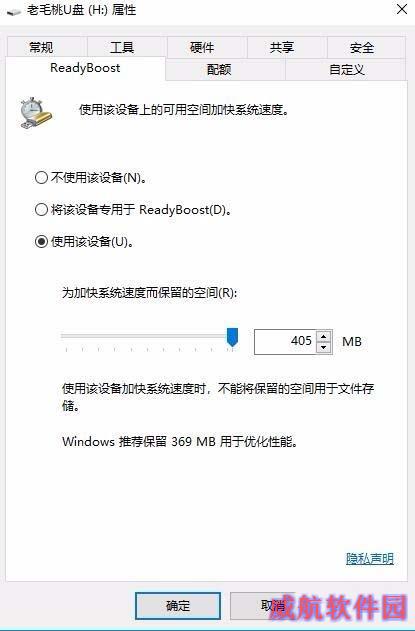Click the reserved space slider handle
This screenshot has height=631, width=415.
pos(232,337)
